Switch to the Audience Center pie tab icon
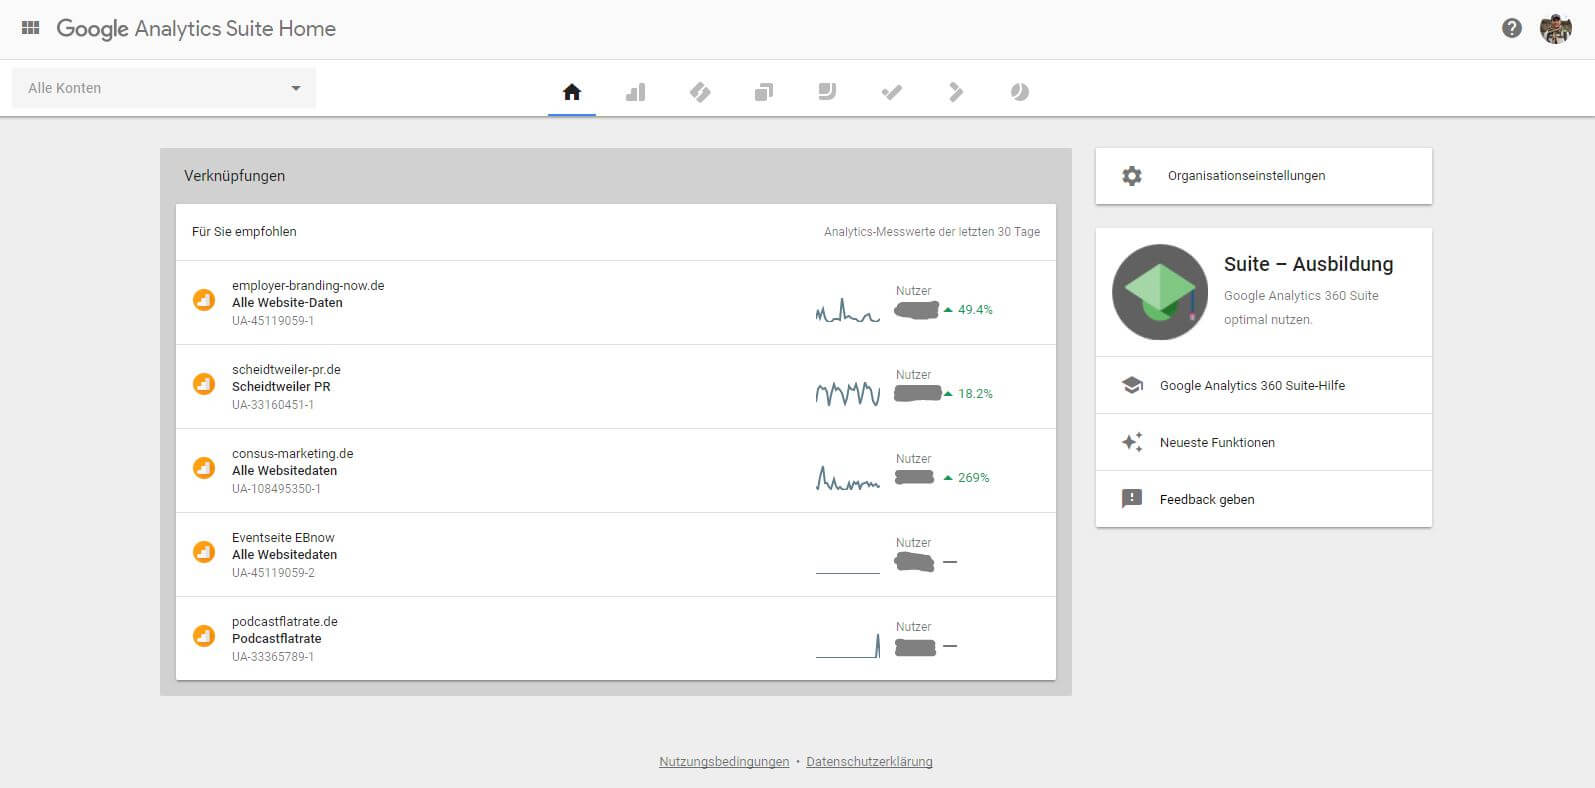1595x788 pixels. click(1019, 92)
